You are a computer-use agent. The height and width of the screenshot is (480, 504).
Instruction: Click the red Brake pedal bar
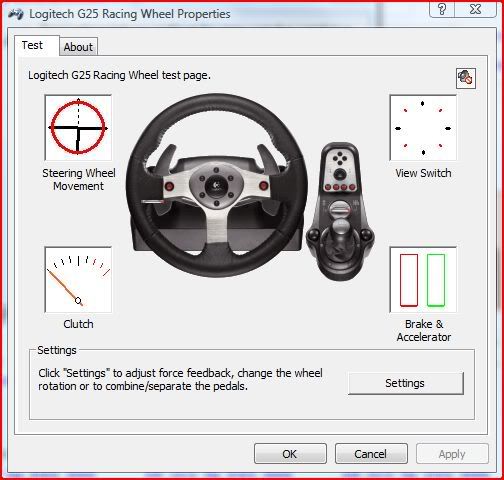click(409, 280)
